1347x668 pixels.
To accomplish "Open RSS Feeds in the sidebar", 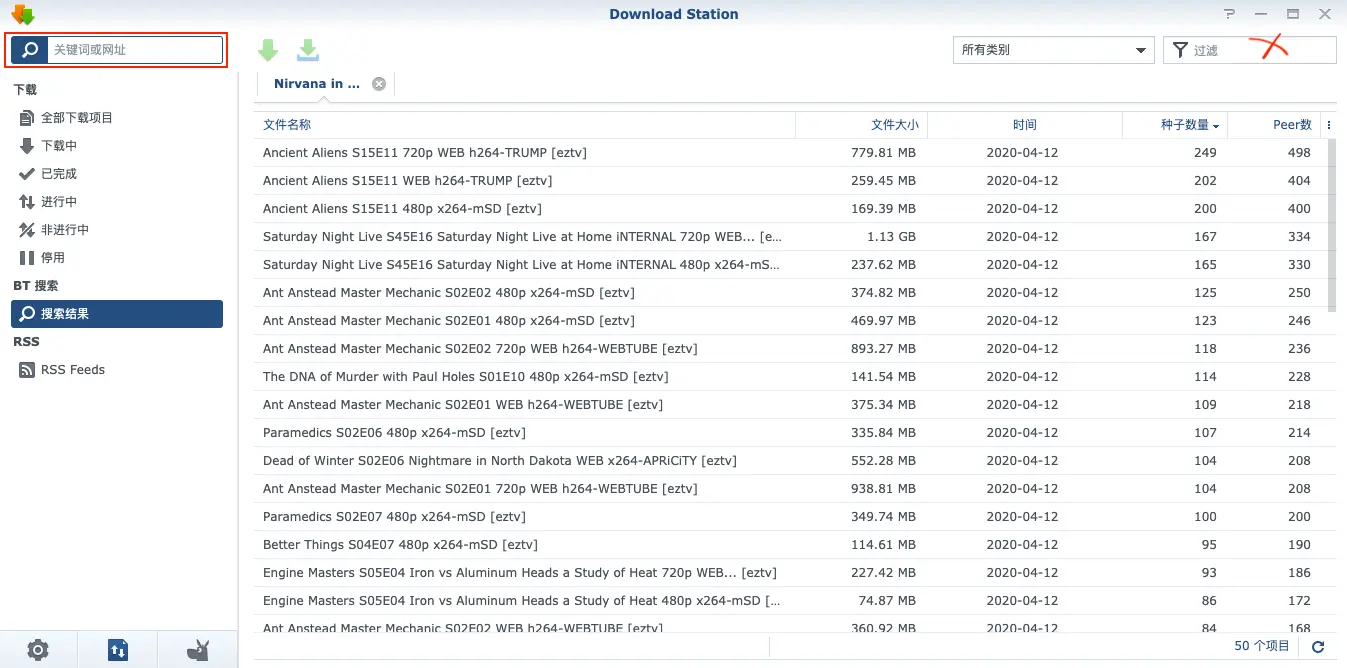I will point(119,370).
